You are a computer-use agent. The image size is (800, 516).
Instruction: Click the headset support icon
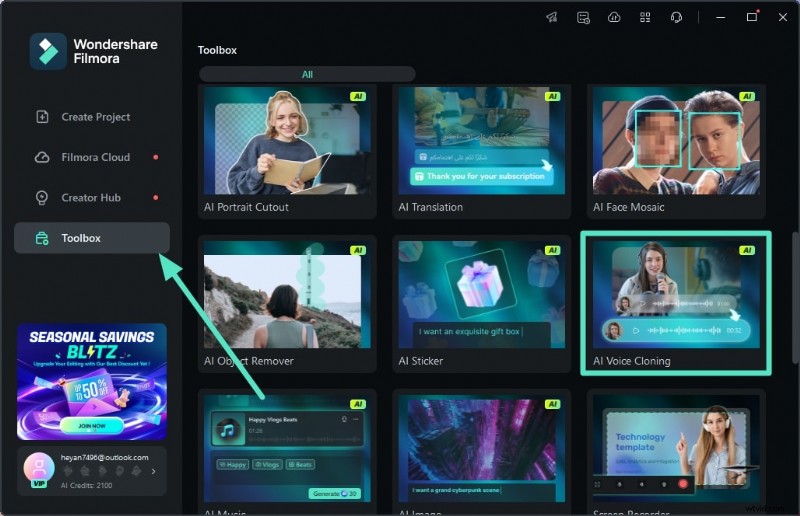[676, 18]
